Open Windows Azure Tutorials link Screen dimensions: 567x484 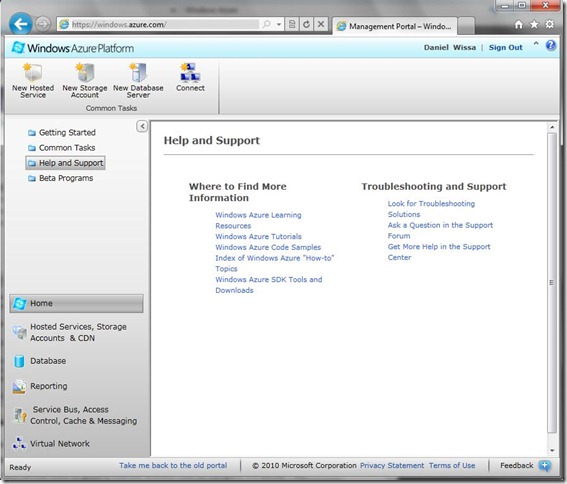pos(258,236)
